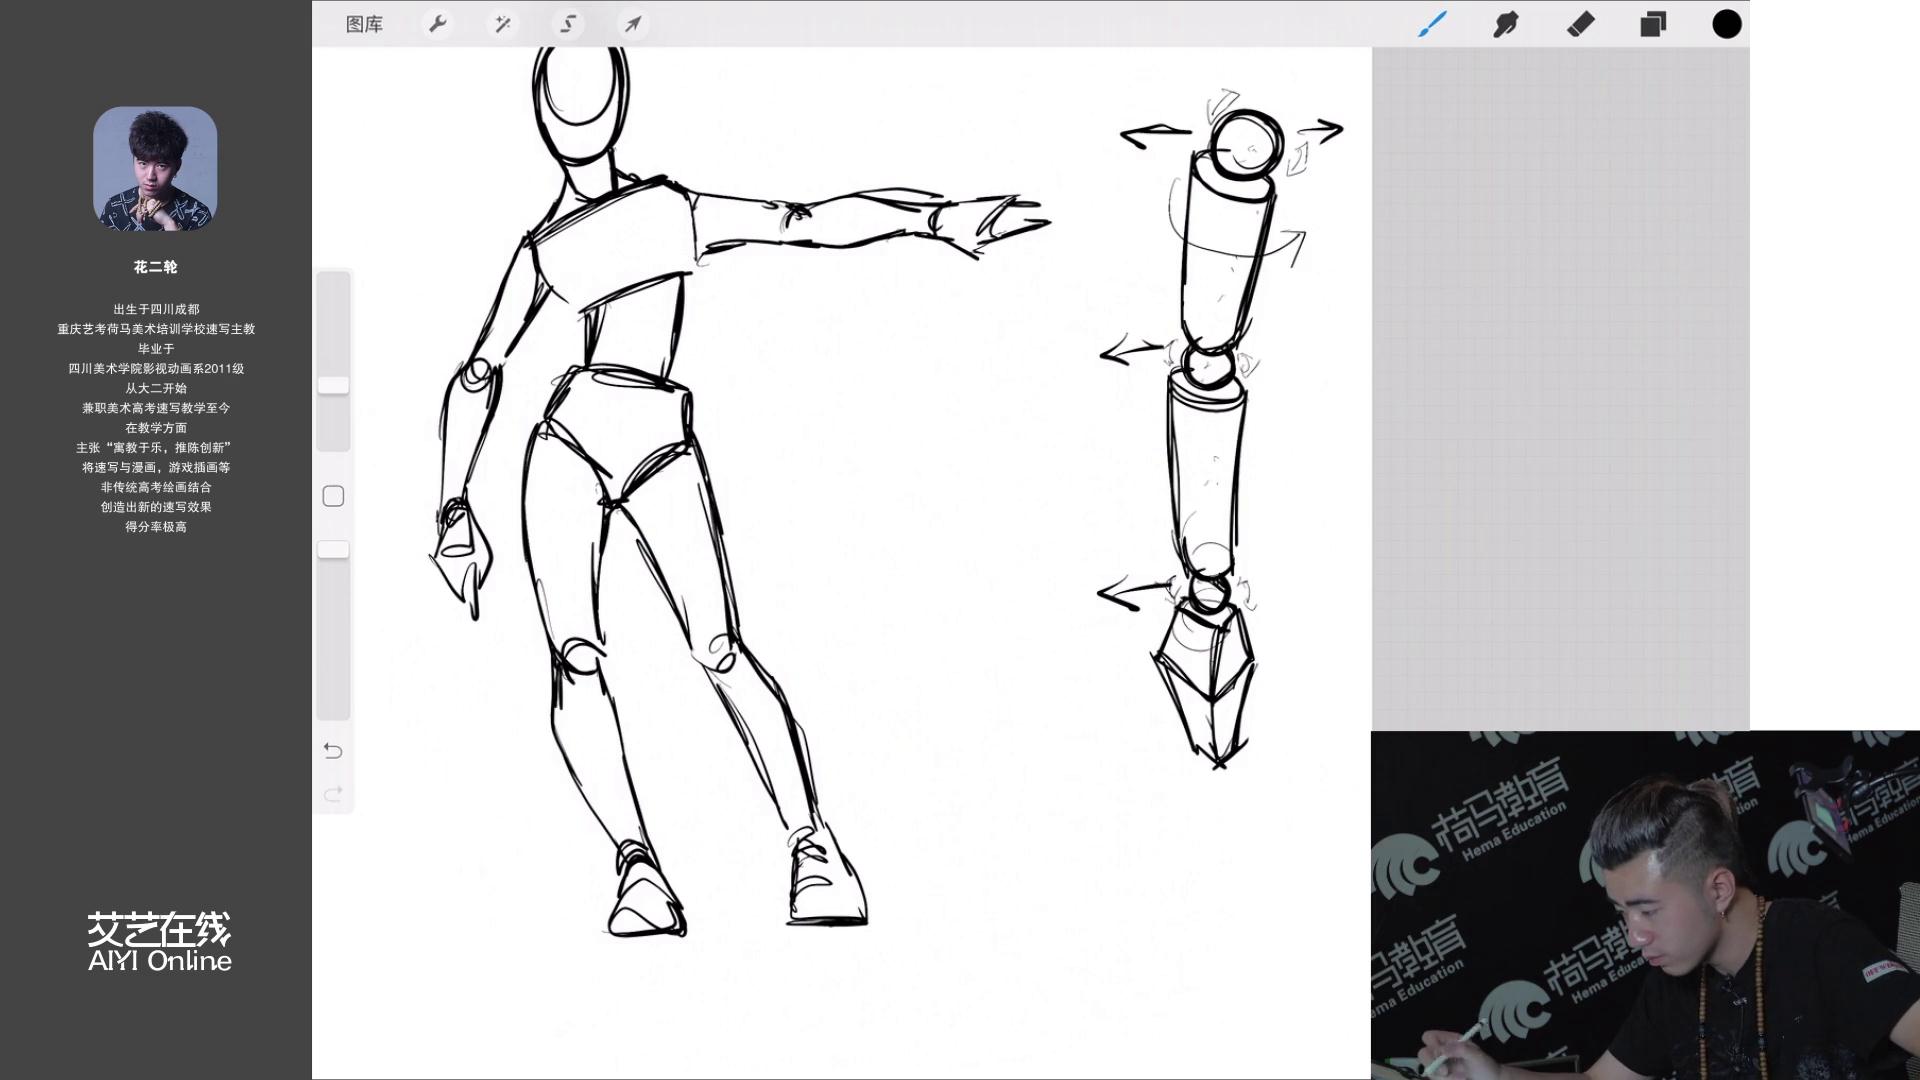Click the name 花二轮
The width and height of the screenshot is (1920, 1080).
(x=155, y=267)
